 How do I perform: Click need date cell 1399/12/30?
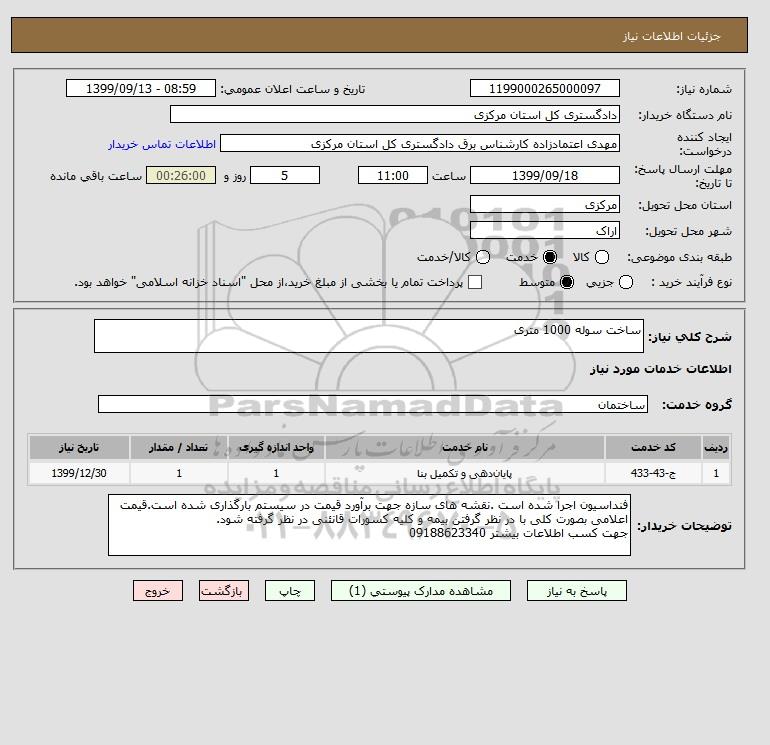pos(79,473)
